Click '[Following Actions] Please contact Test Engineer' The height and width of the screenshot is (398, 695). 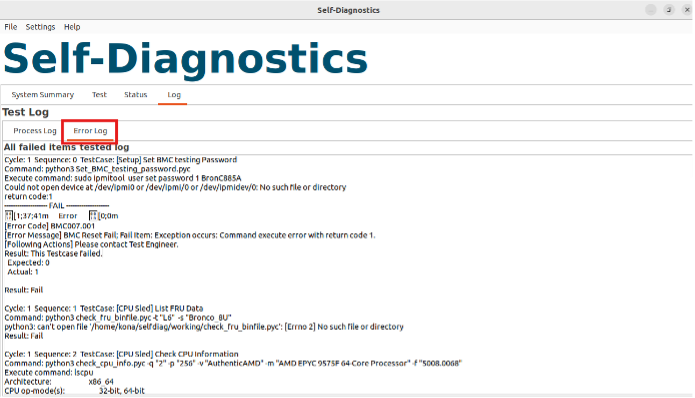pos(91,245)
